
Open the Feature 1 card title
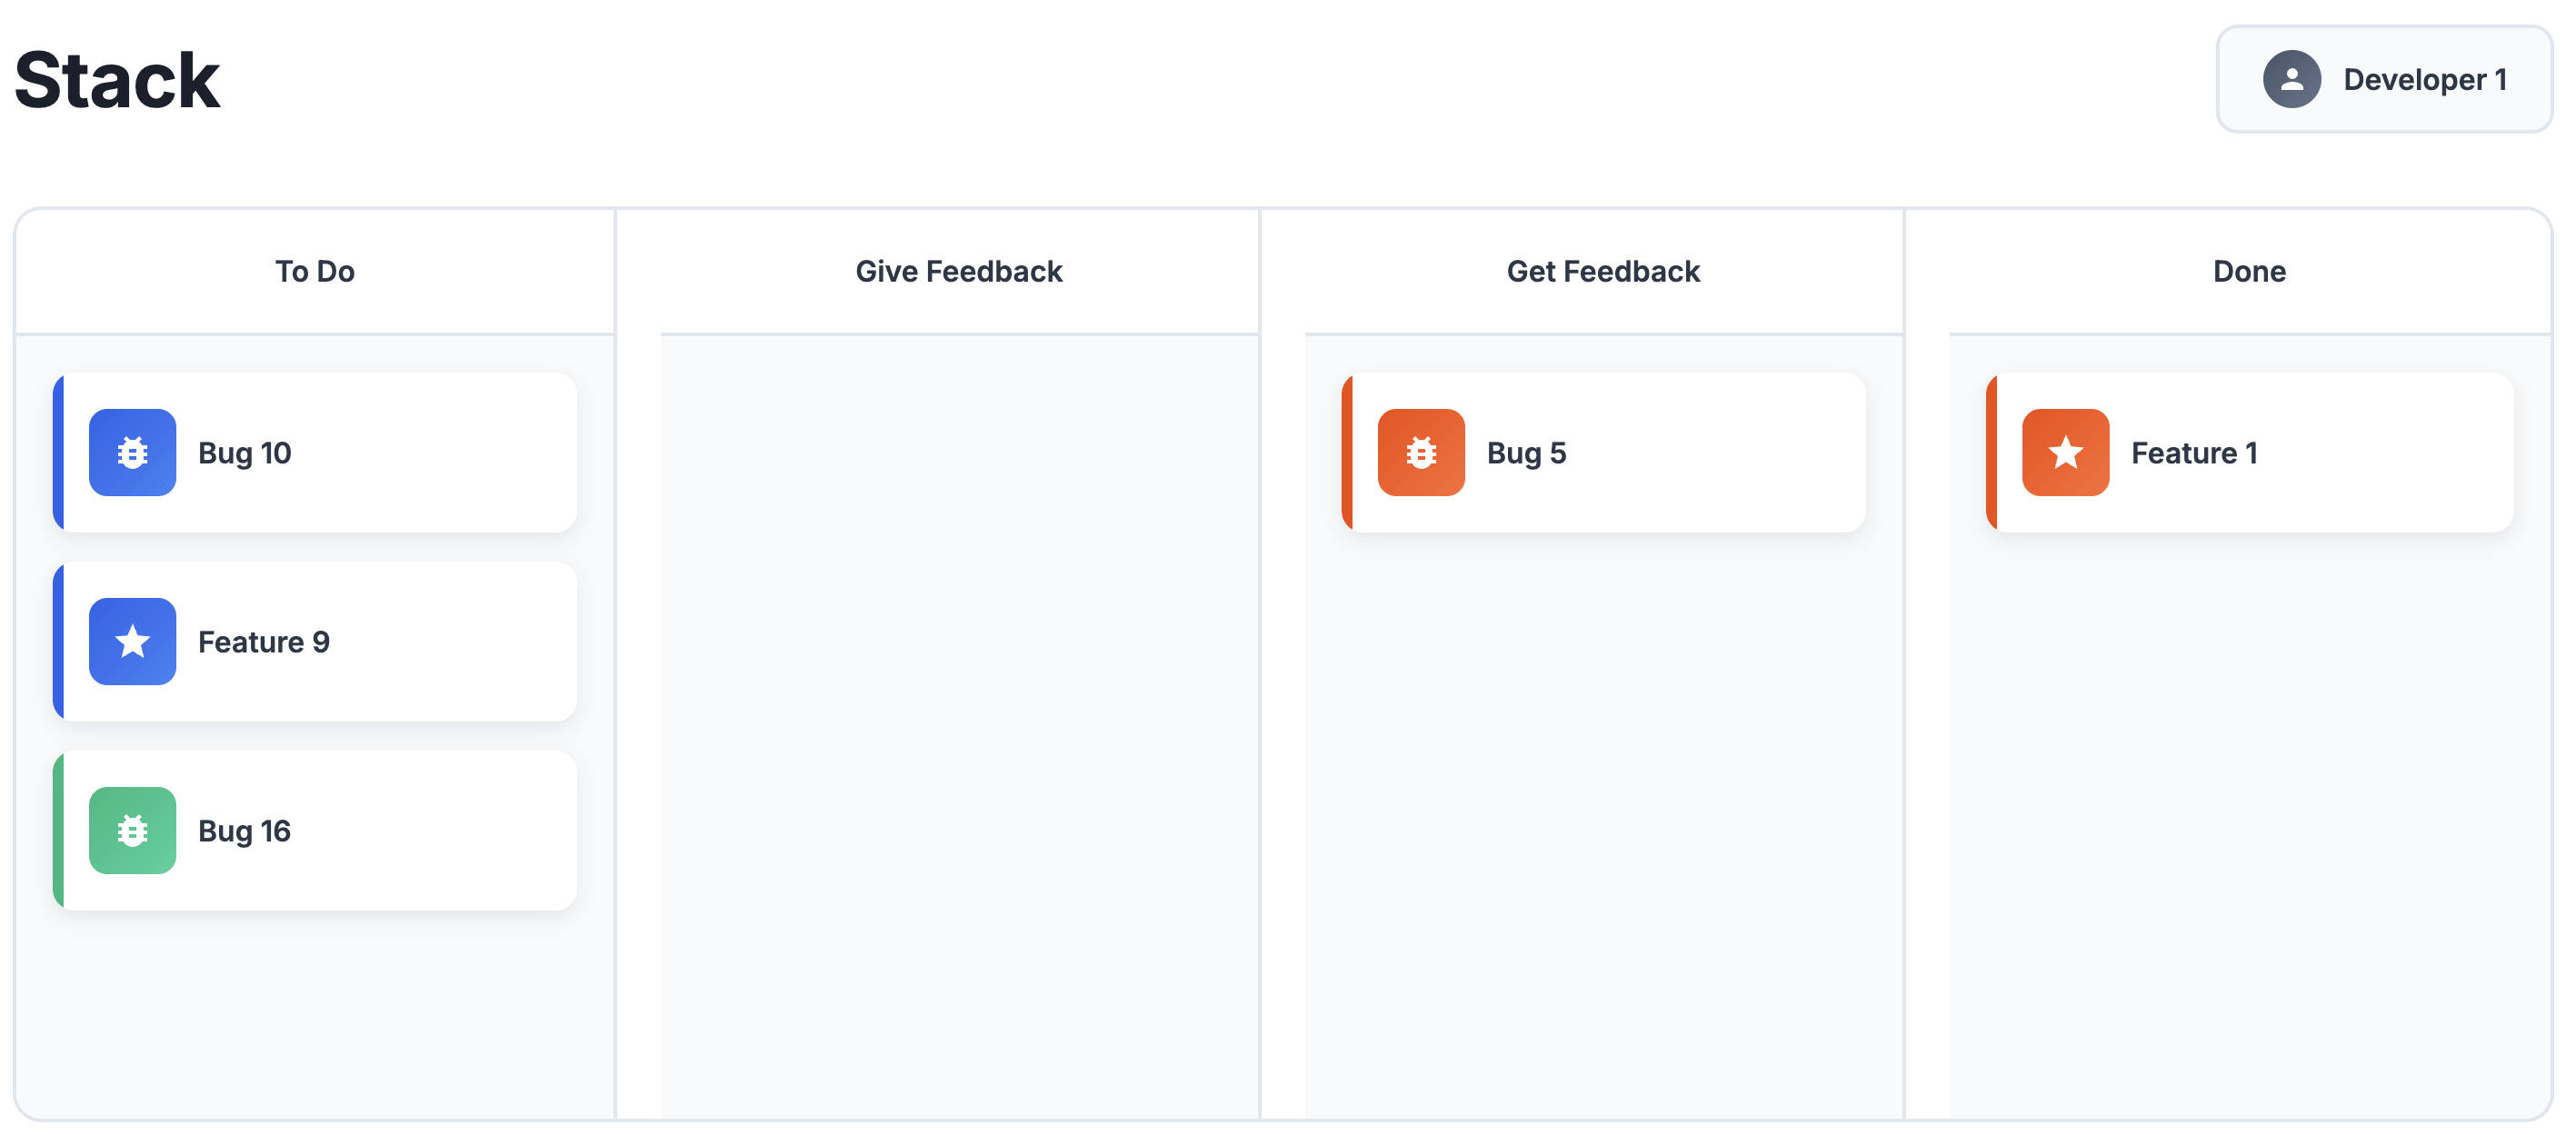tap(2194, 452)
